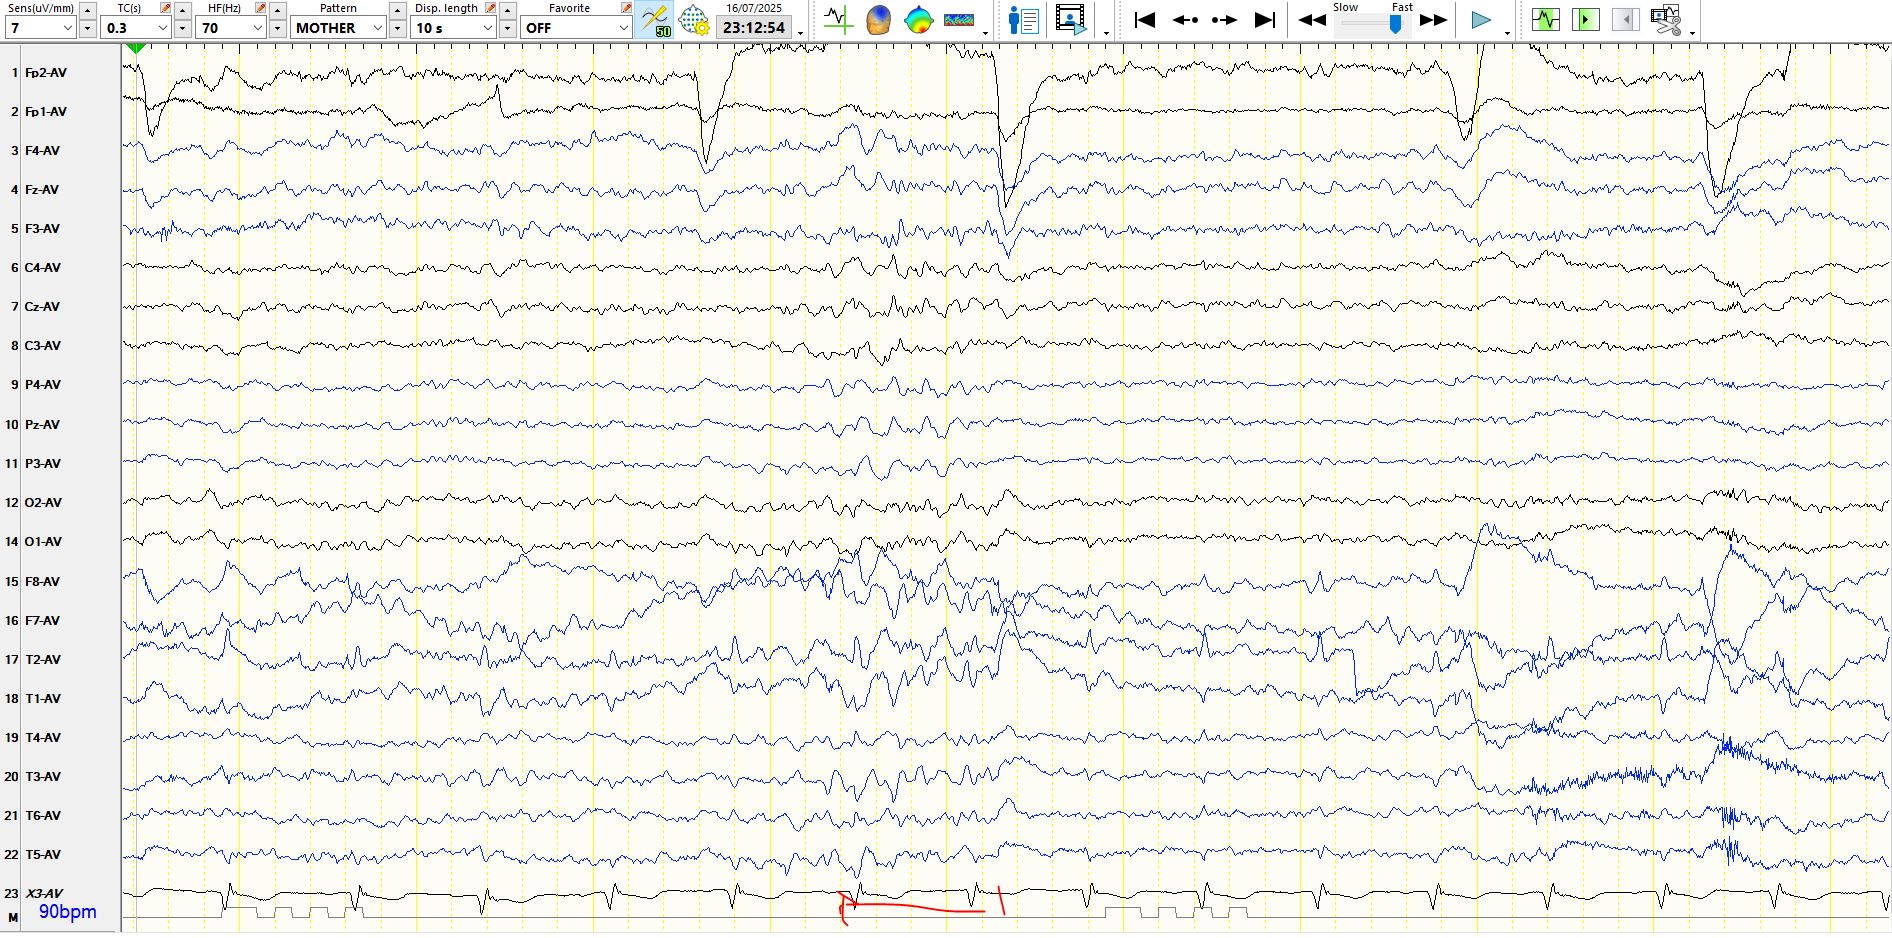
Task: Expand the options arrow after the play button
Action: 1507,32
